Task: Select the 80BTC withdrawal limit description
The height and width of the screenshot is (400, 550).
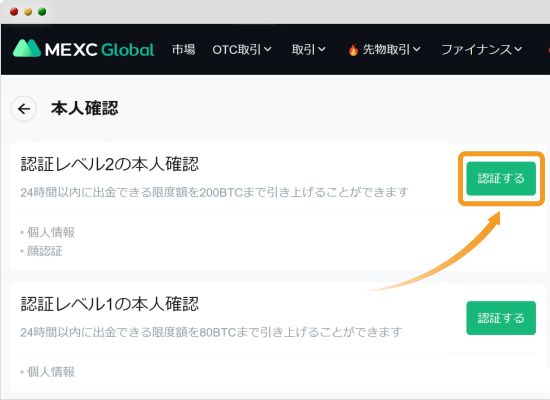Action: coord(211,332)
